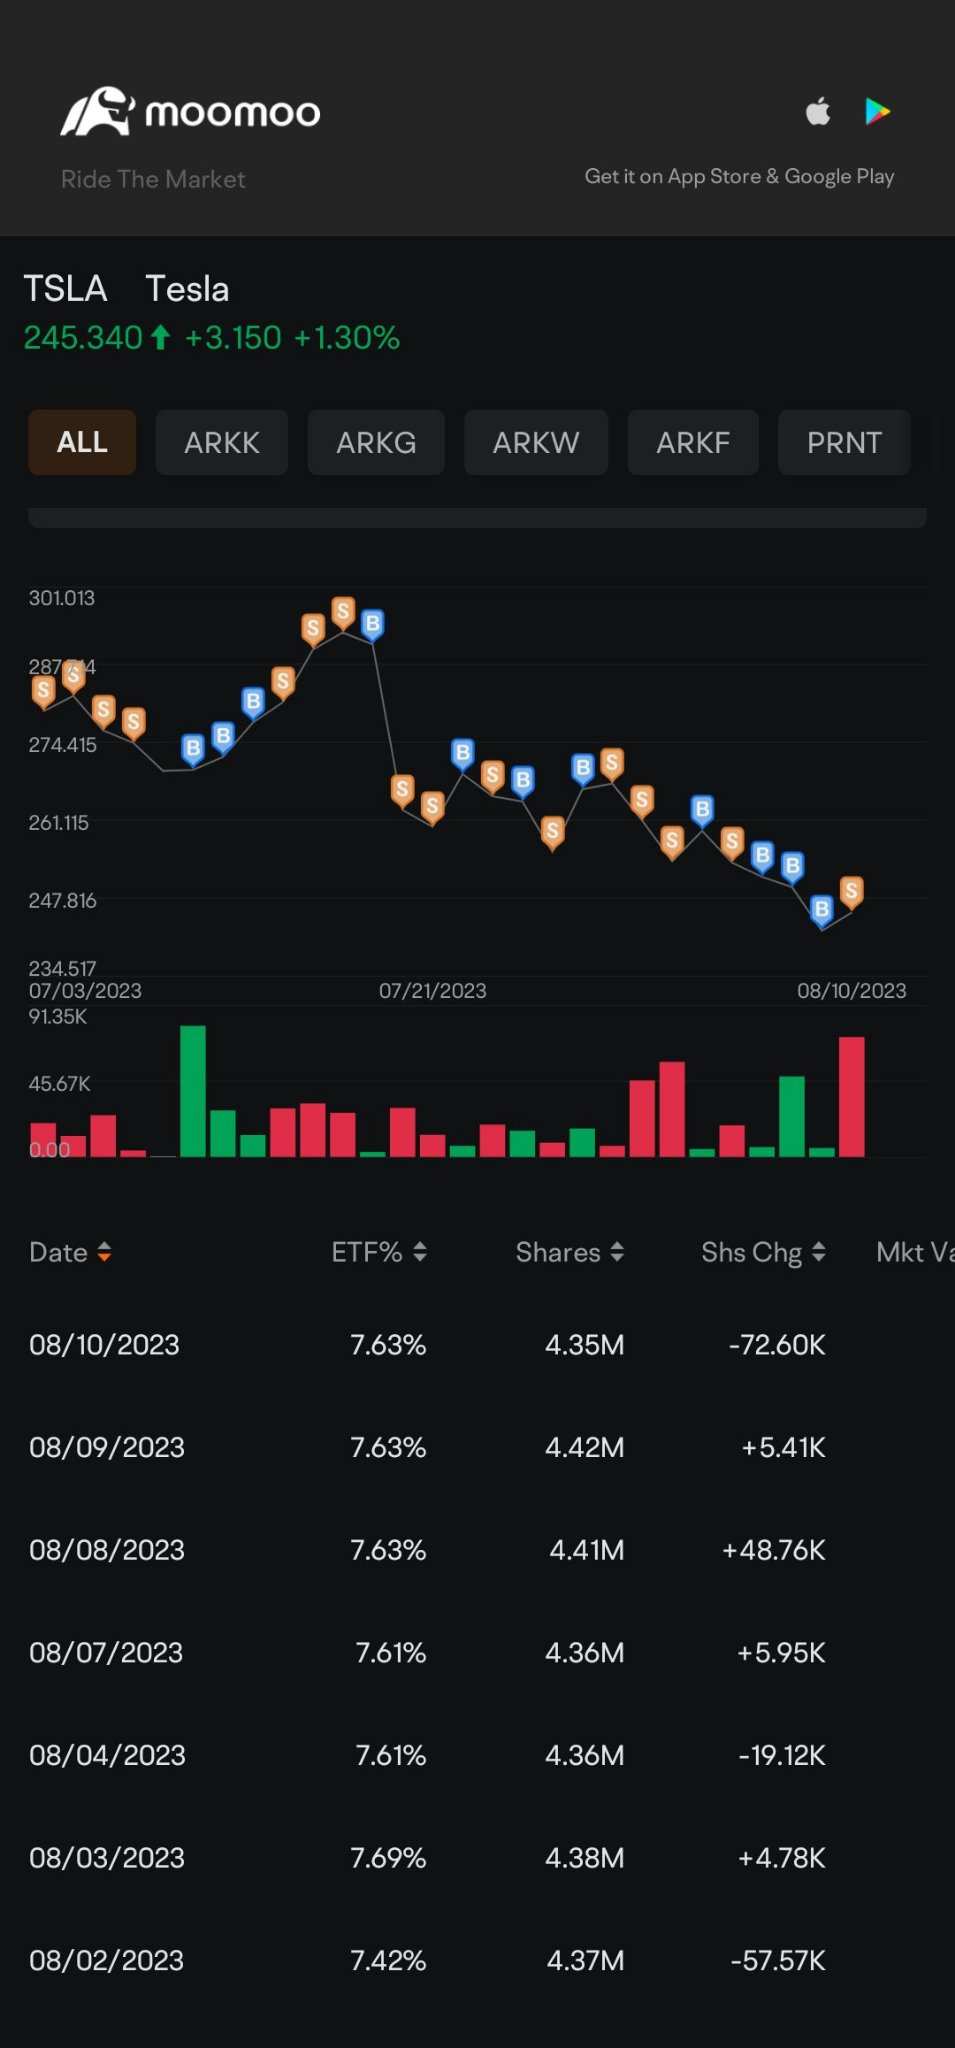The image size is (955, 2048).
Task: Open the Apple App Store icon
Action: [818, 111]
